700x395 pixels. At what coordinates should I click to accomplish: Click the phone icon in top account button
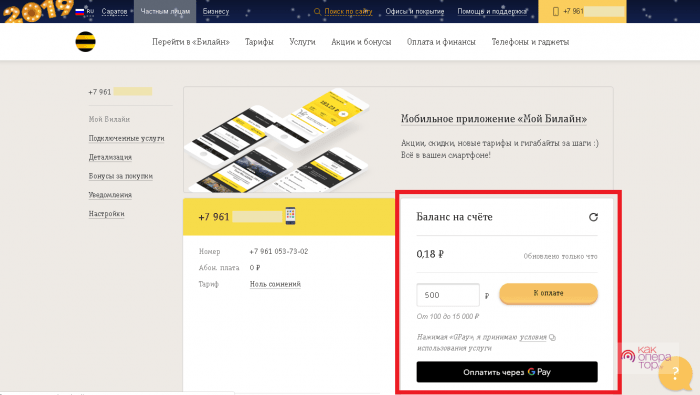pyautogui.click(x=556, y=12)
